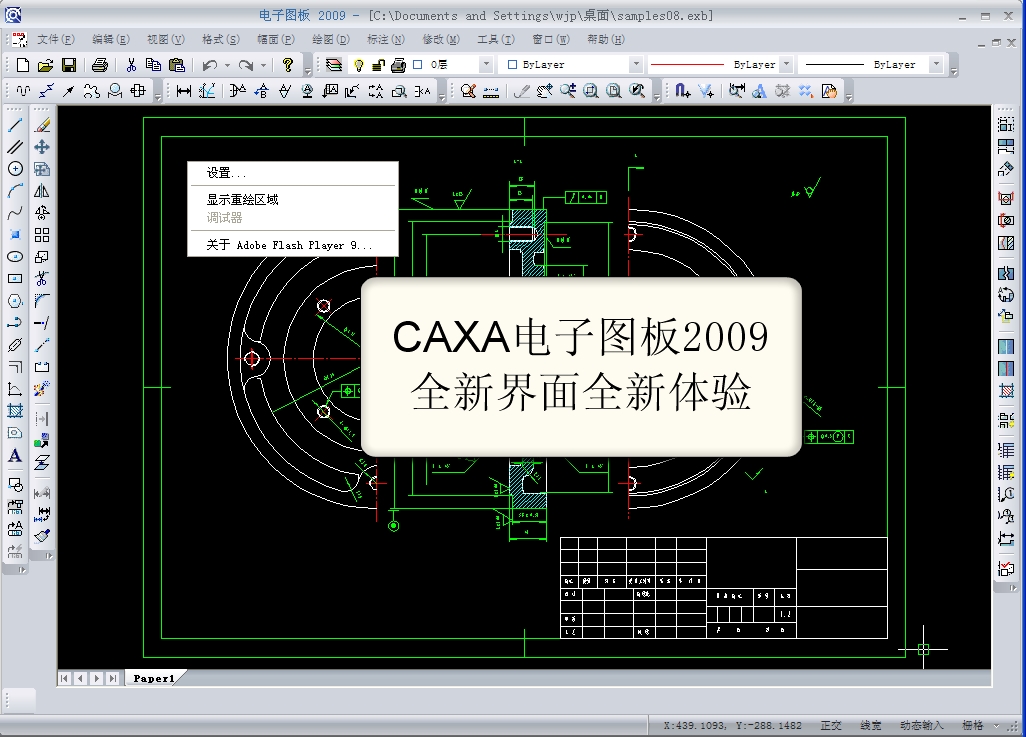Screen dimensions: 1026x737
Task: Select the Rectangle drawing tool
Action: click(x=15, y=279)
